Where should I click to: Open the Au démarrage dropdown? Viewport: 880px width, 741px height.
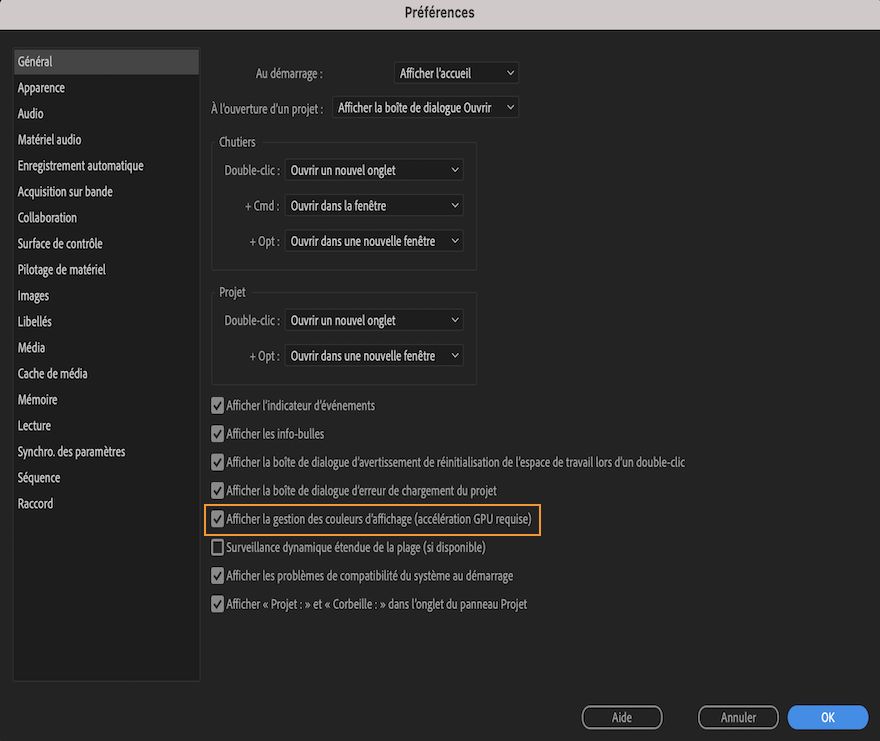[456, 72]
